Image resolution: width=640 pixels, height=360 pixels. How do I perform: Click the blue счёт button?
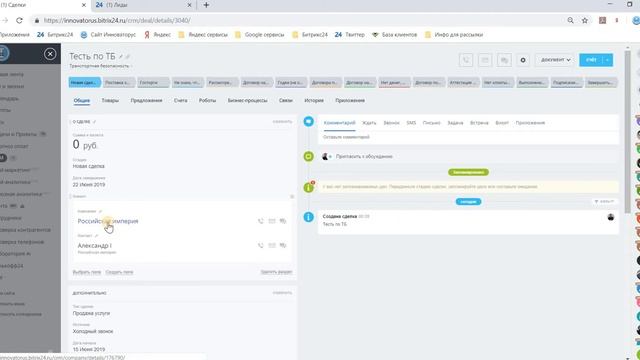point(591,60)
